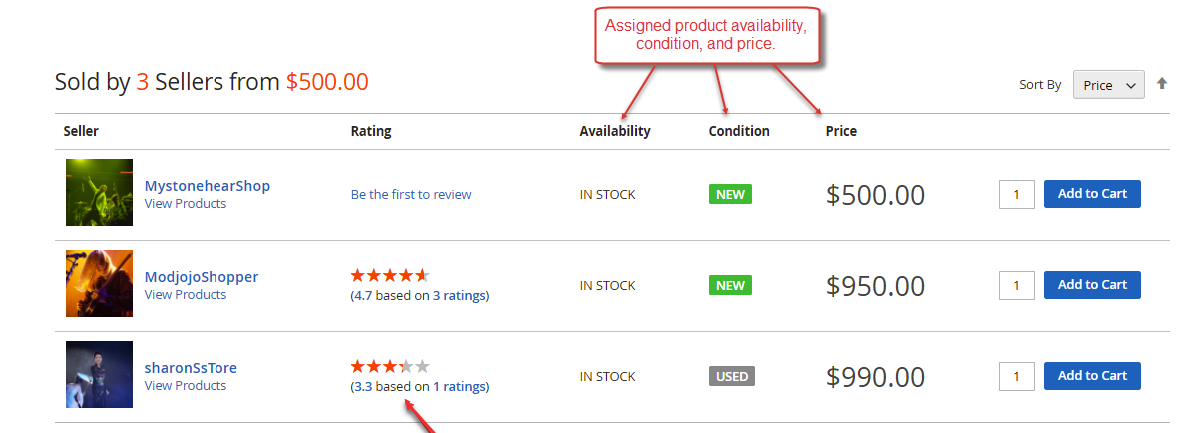This screenshot has width=1204, height=433.
Task: Open the ModjojoShopper seller name link
Action: (x=201, y=277)
